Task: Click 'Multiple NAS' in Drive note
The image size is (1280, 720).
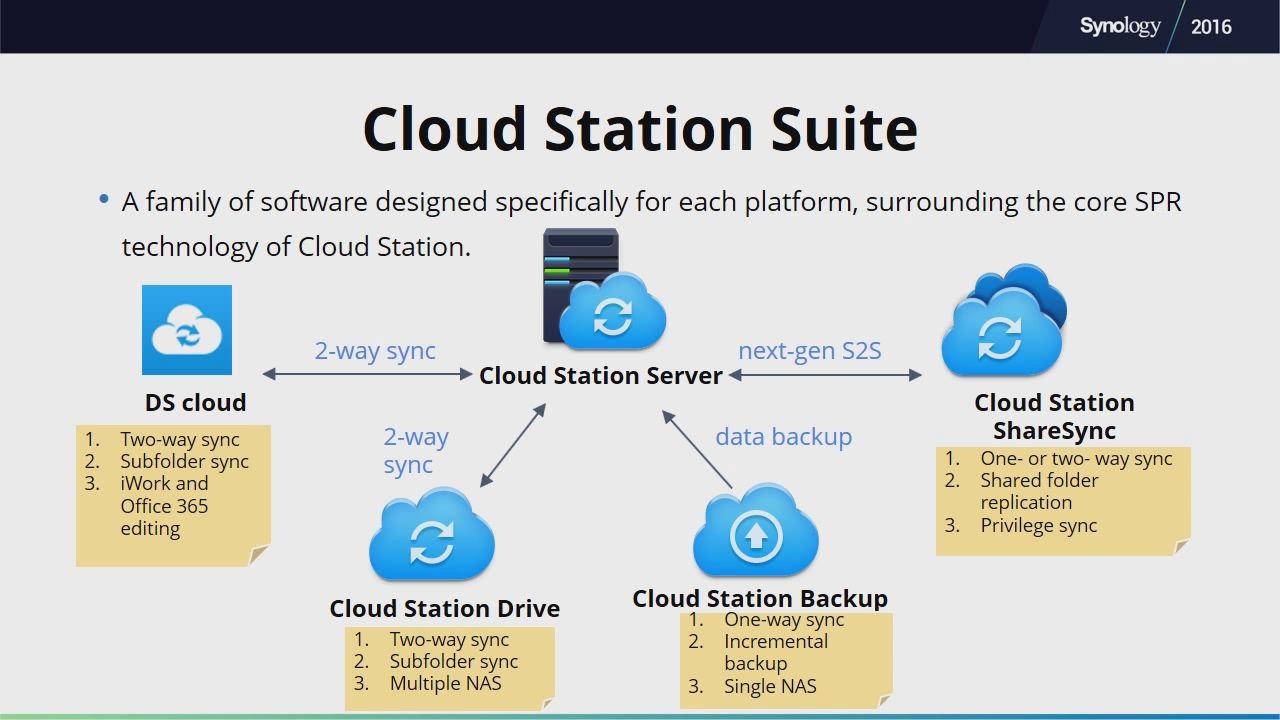Action: point(446,683)
